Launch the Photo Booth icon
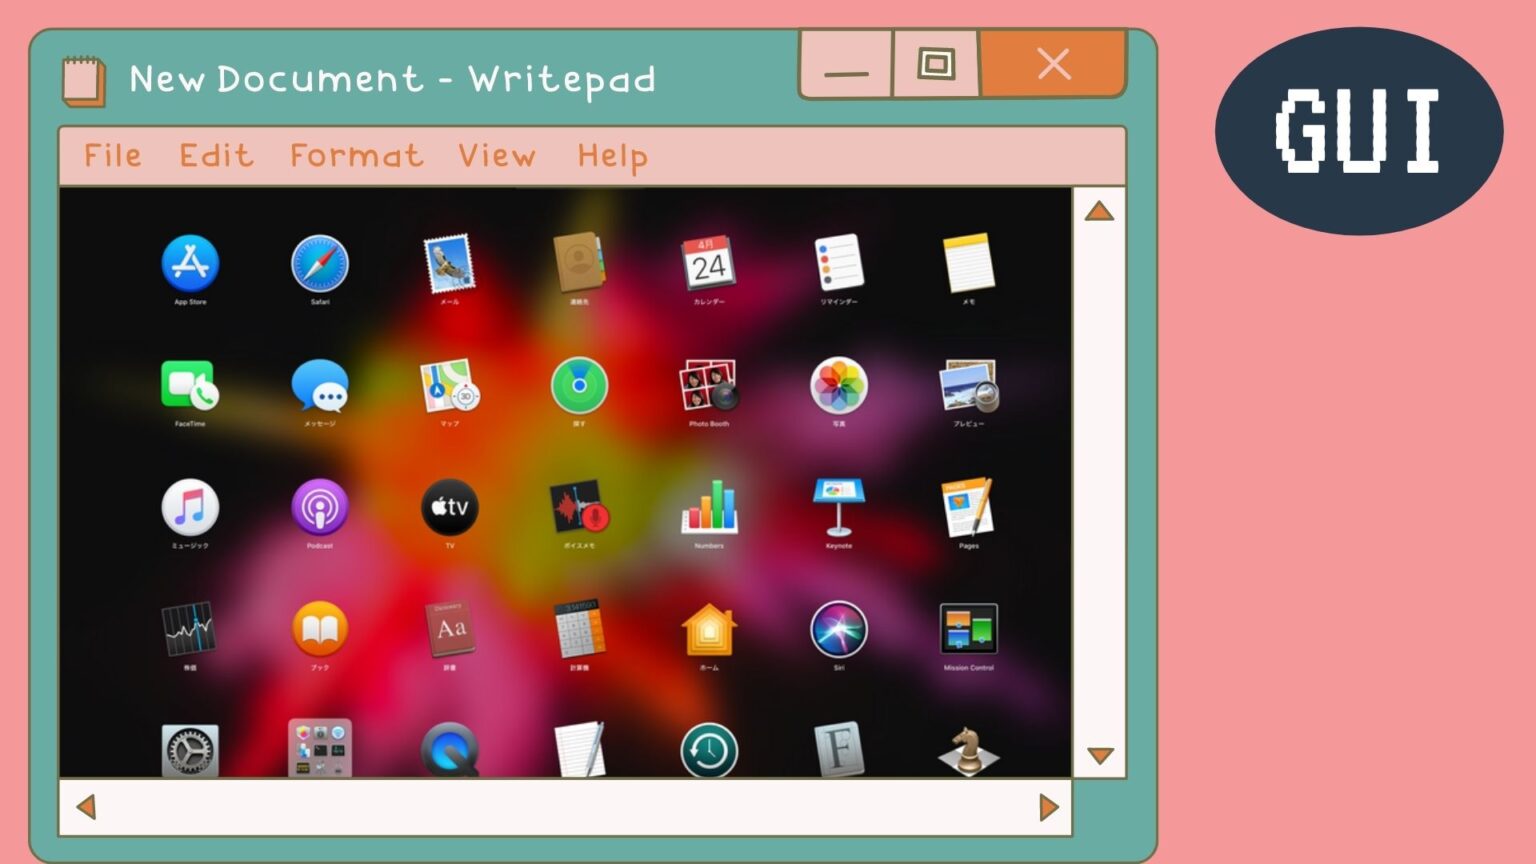The width and height of the screenshot is (1536, 864). pos(709,386)
